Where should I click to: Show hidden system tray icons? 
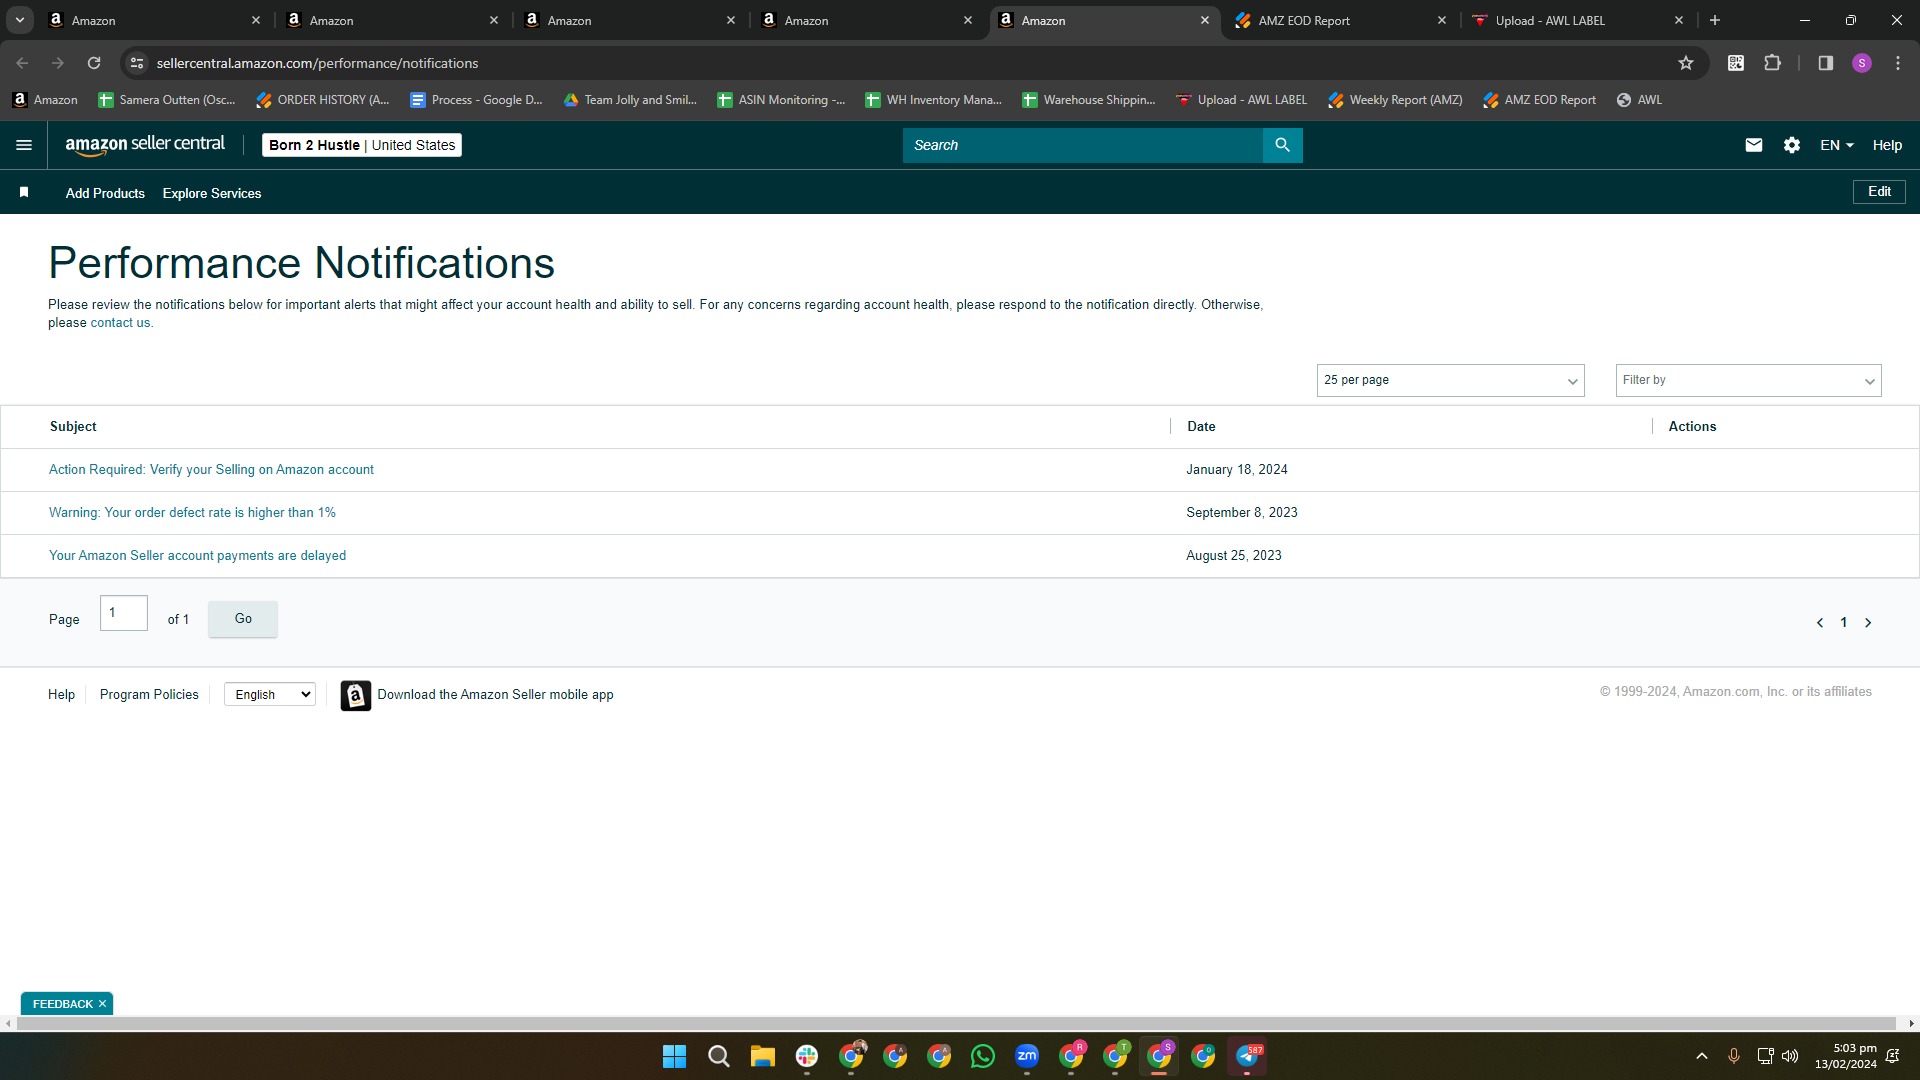coord(1701,1056)
